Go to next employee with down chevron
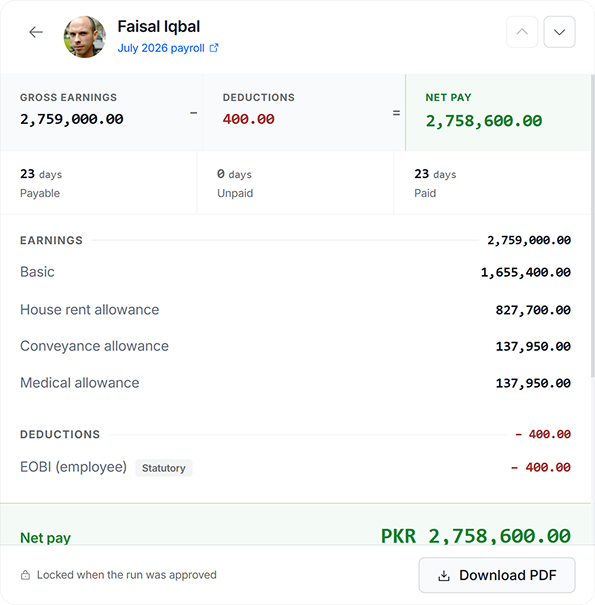Screen dimensions: 595x605 pyautogui.click(x=560, y=32)
